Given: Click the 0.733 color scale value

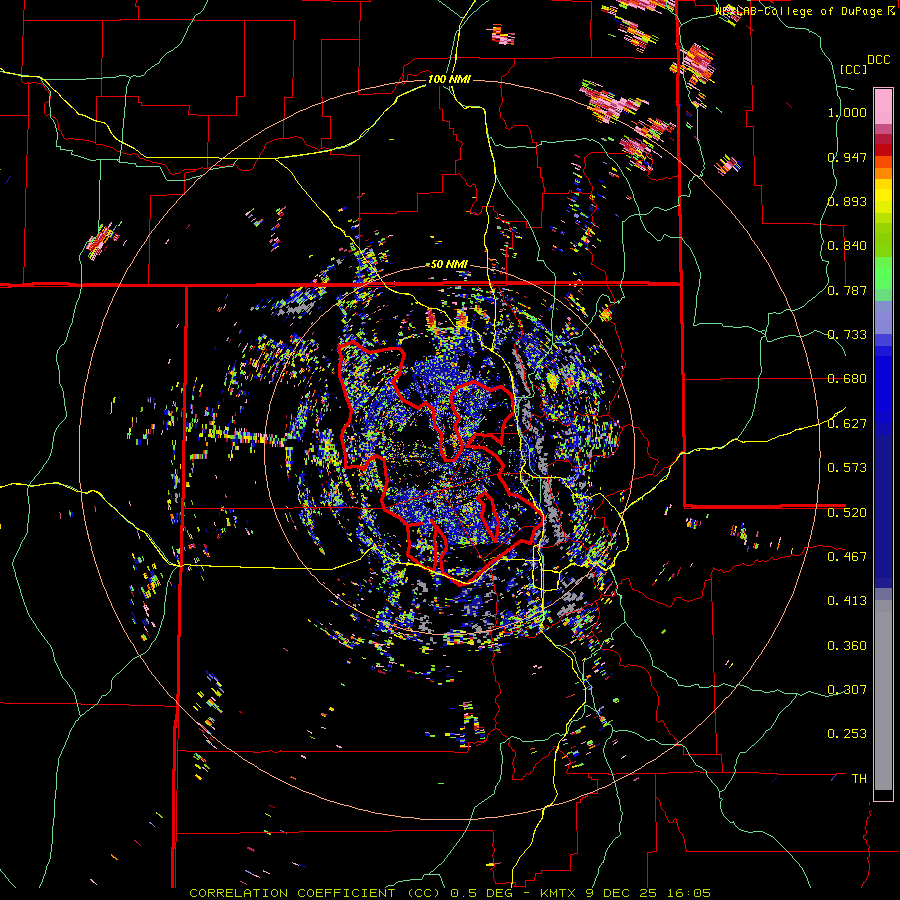Looking at the screenshot, I should tap(847, 335).
